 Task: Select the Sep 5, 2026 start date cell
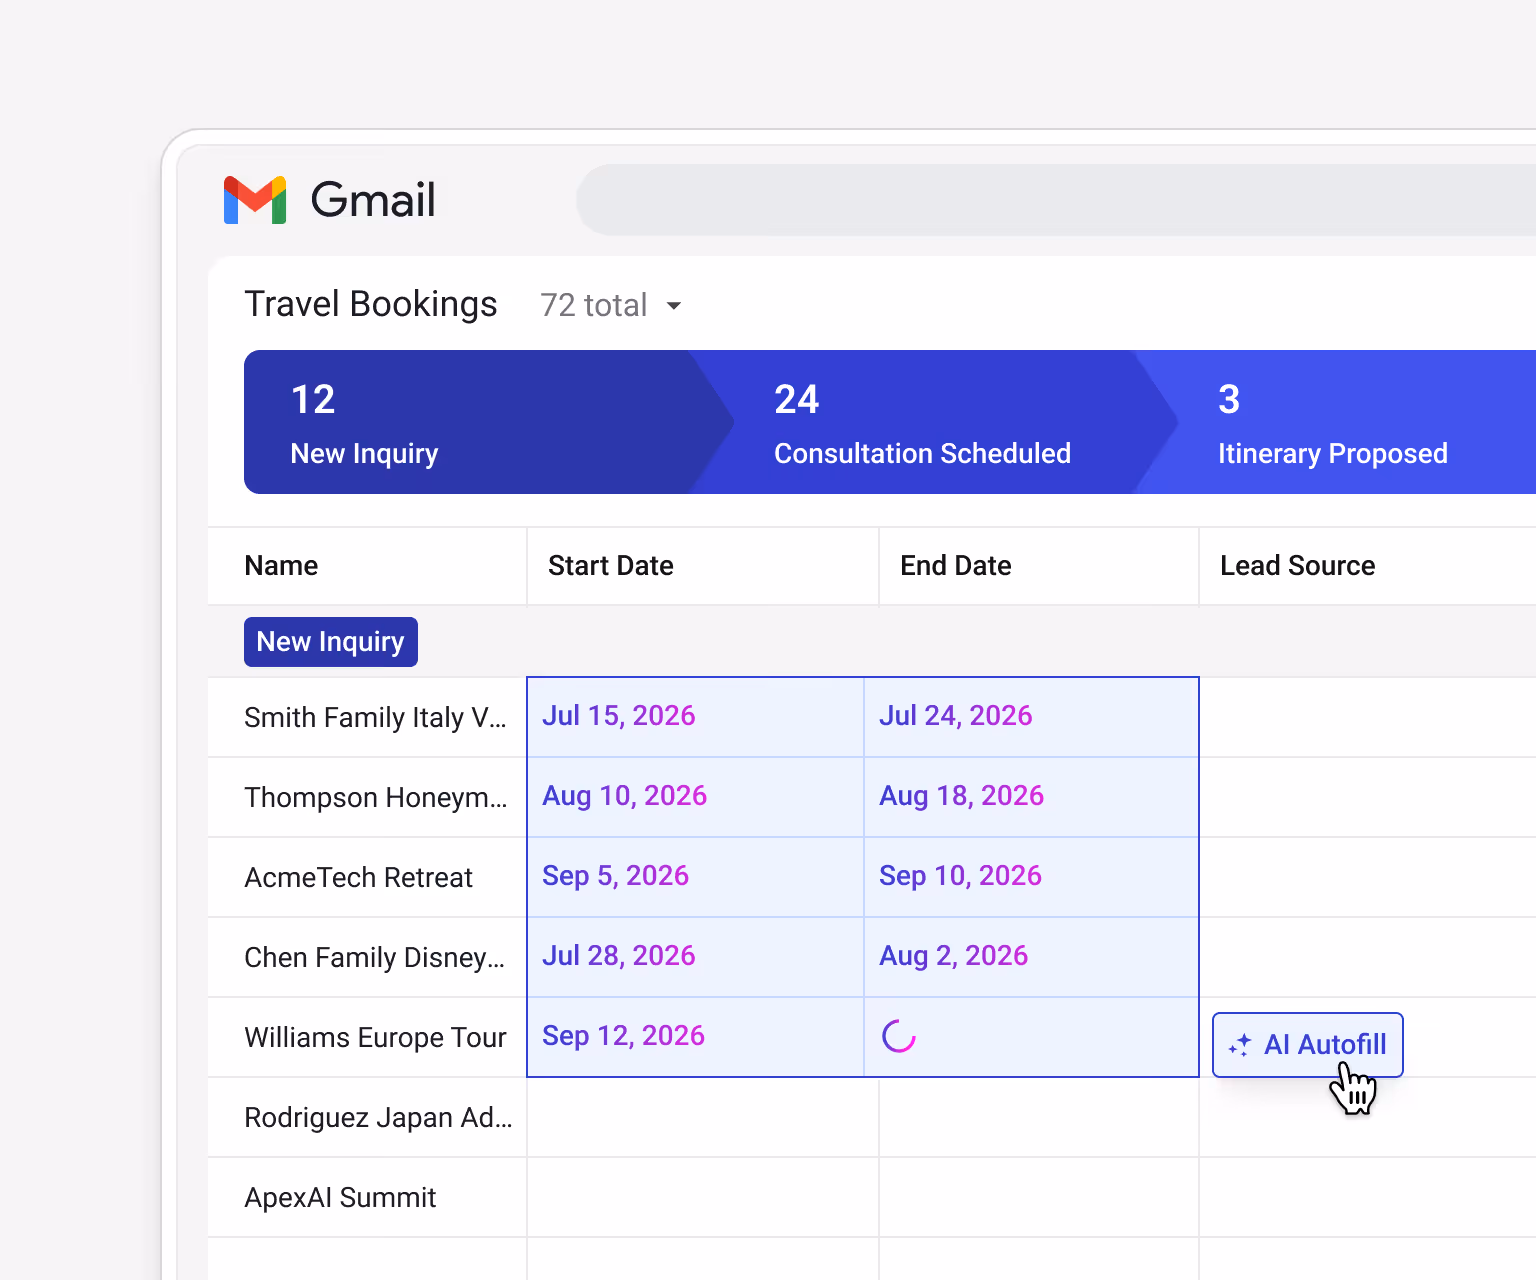pos(695,877)
